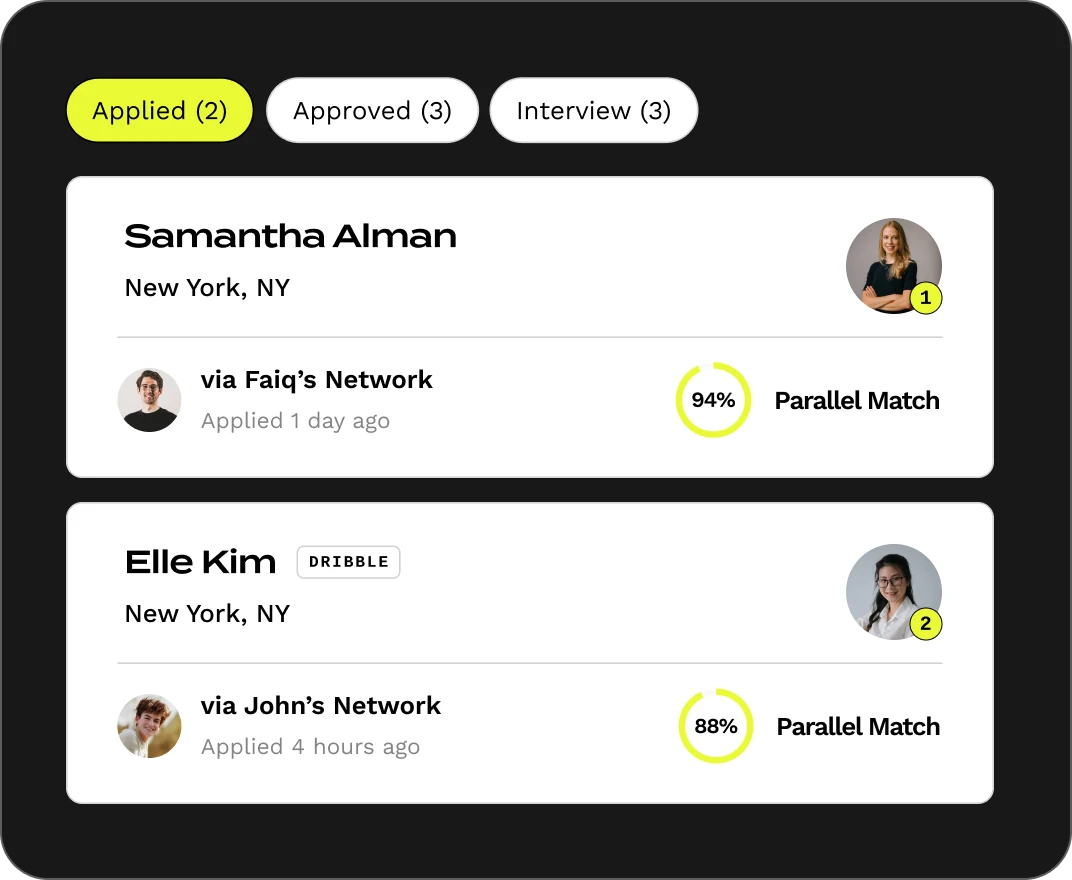Click Faiq's avatar photo
This screenshot has width=1072, height=880.
[x=149, y=400]
